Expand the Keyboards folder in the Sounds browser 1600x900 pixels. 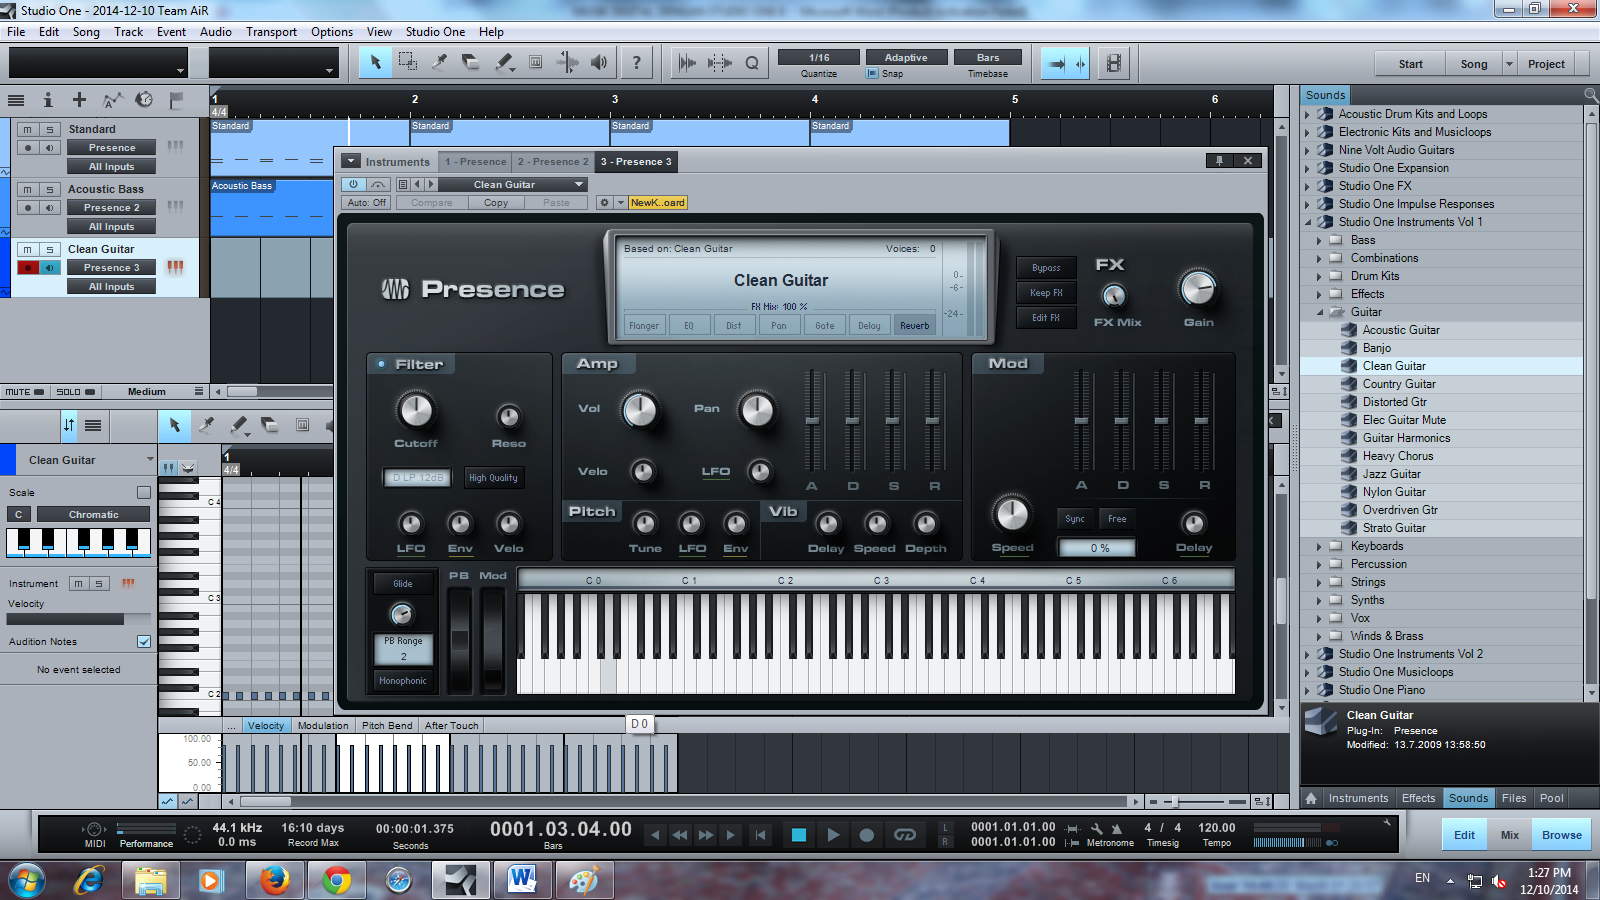click(x=1319, y=546)
